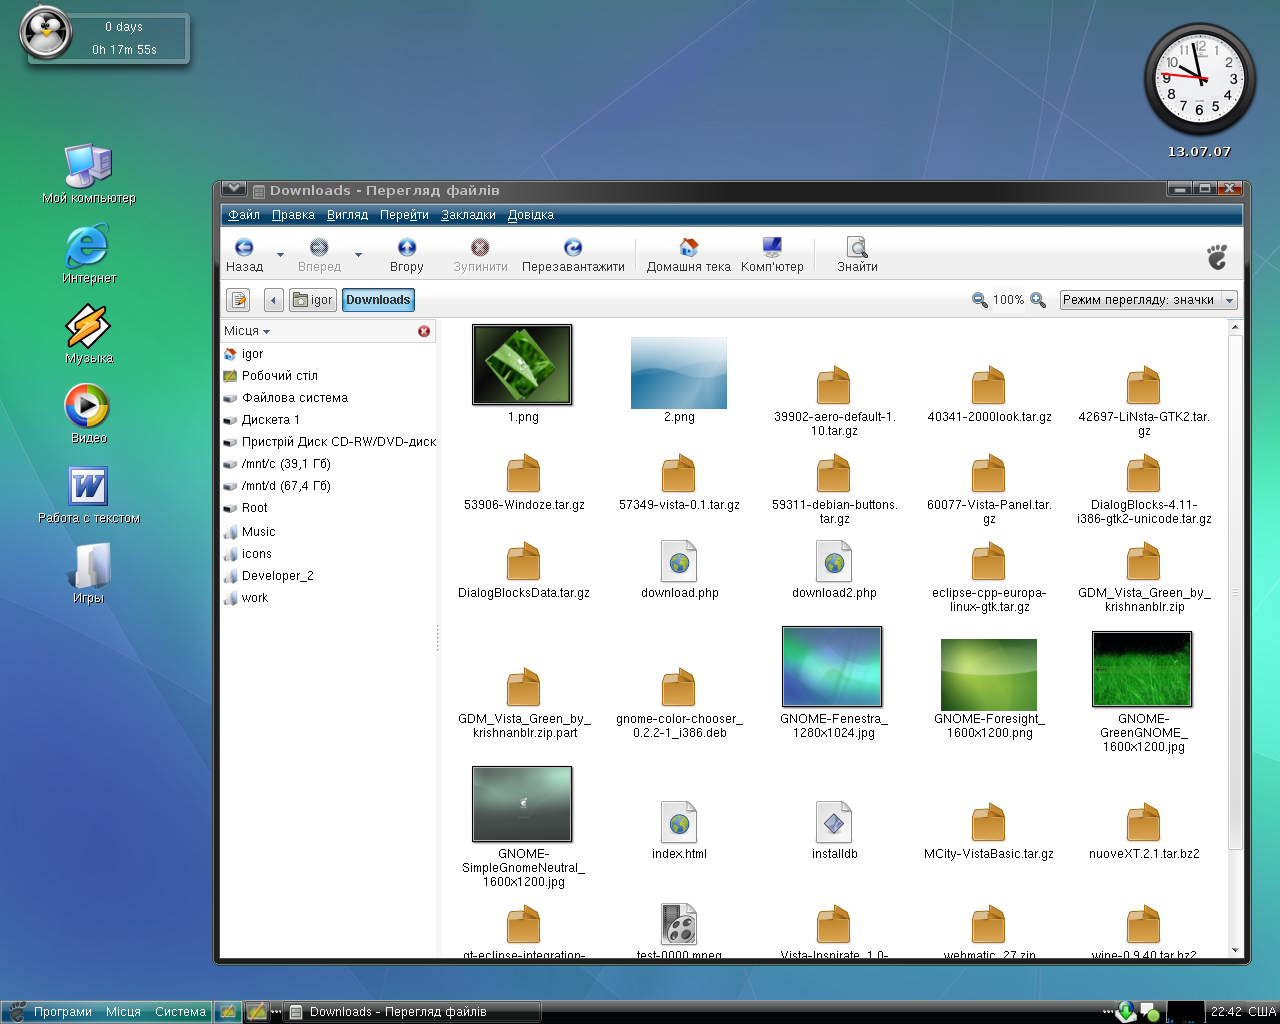Screen dimensions: 1280x1024
Task: Select 53906-Windoze.tar.gz archive icon
Action: (x=523, y=474)
